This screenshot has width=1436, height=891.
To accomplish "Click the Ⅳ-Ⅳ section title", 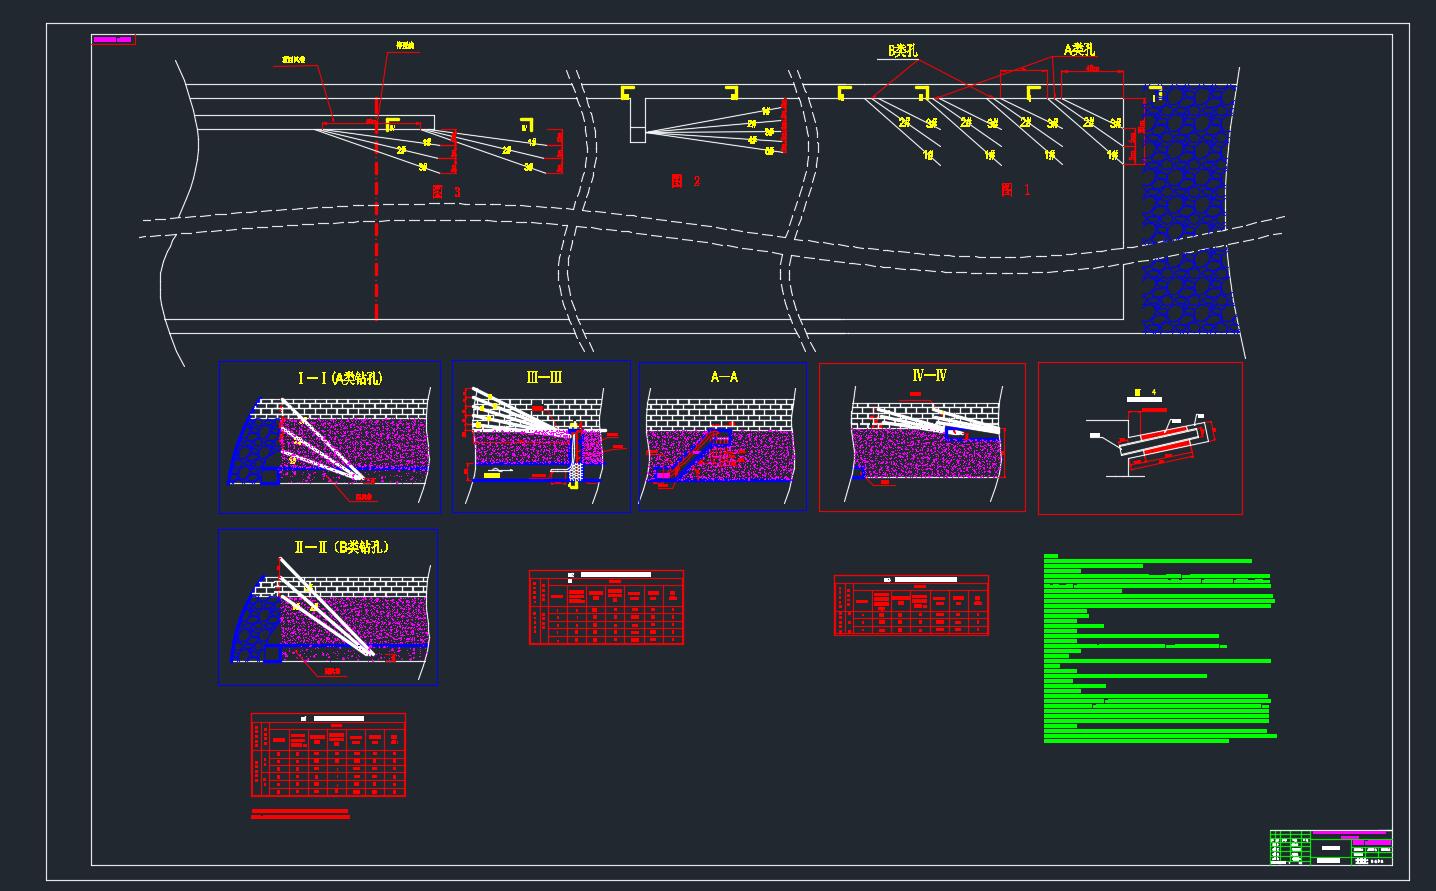I will point(929,376).
